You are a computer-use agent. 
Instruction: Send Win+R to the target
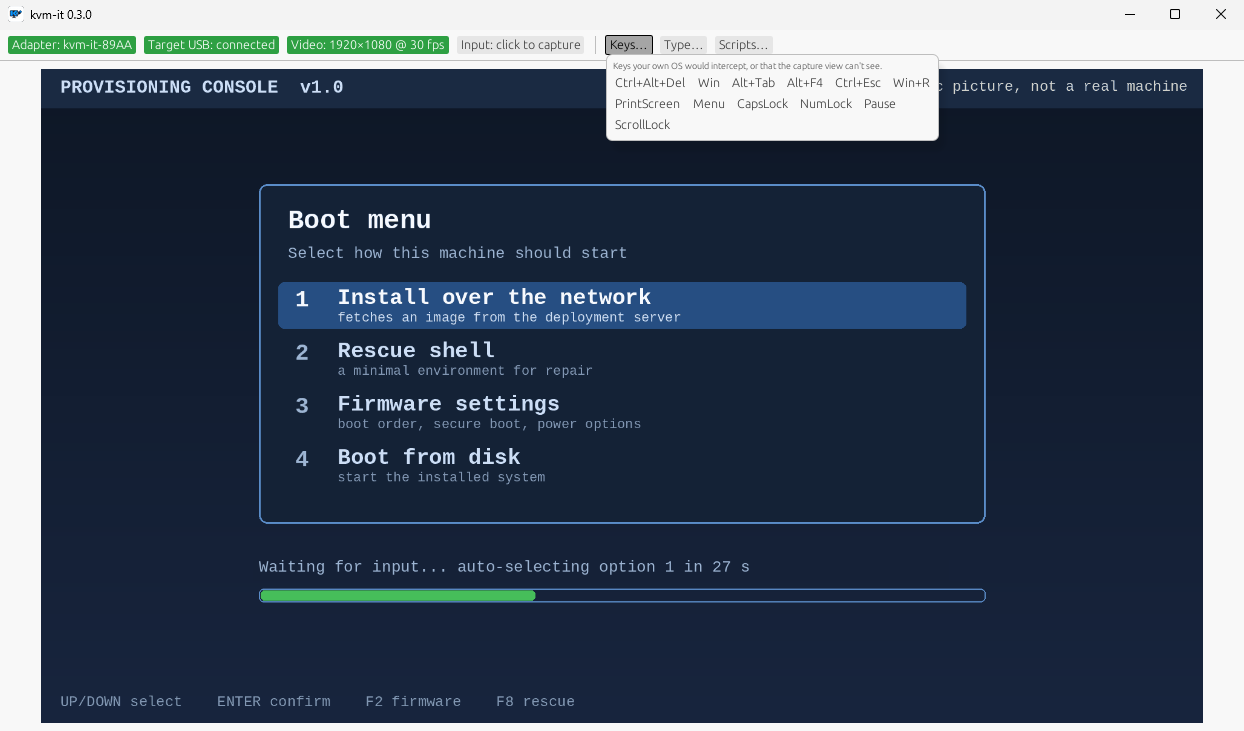[911, 83]
